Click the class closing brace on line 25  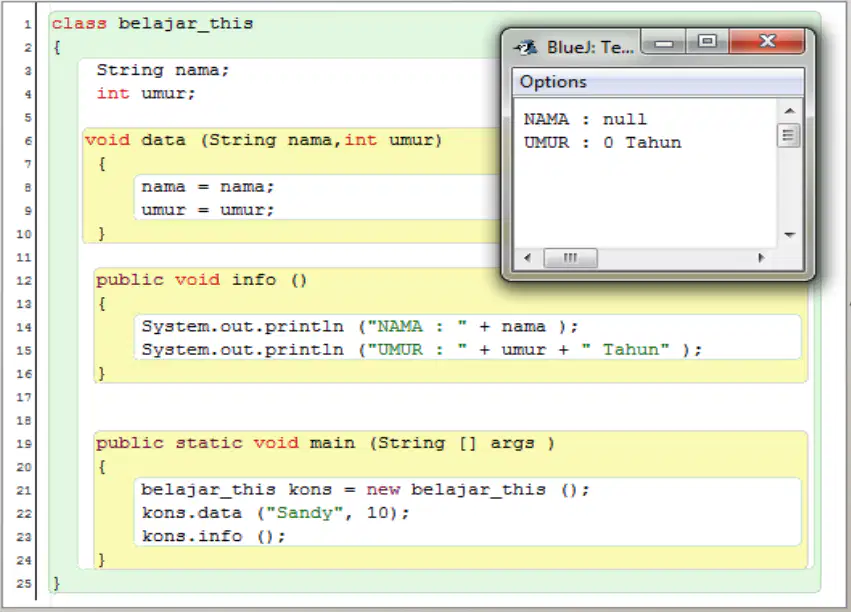[x=56, y=583]
